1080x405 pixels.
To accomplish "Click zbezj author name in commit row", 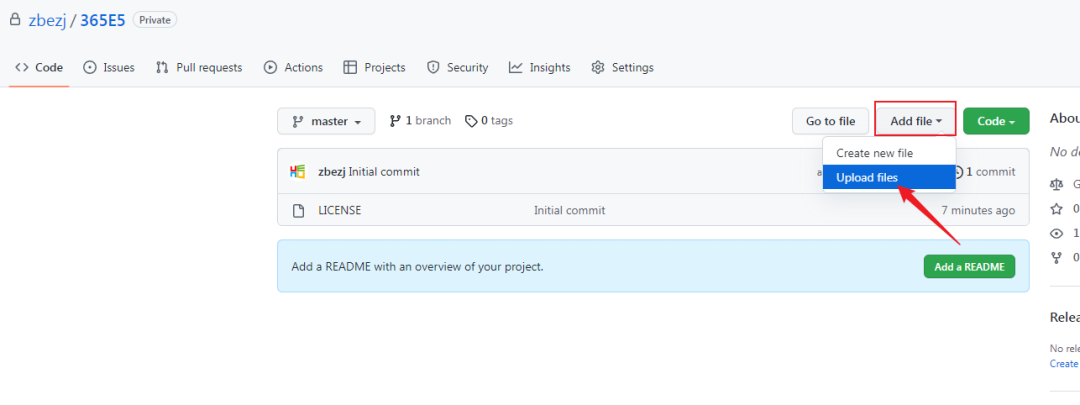I will pyautogui.click(x=331, y=172).
